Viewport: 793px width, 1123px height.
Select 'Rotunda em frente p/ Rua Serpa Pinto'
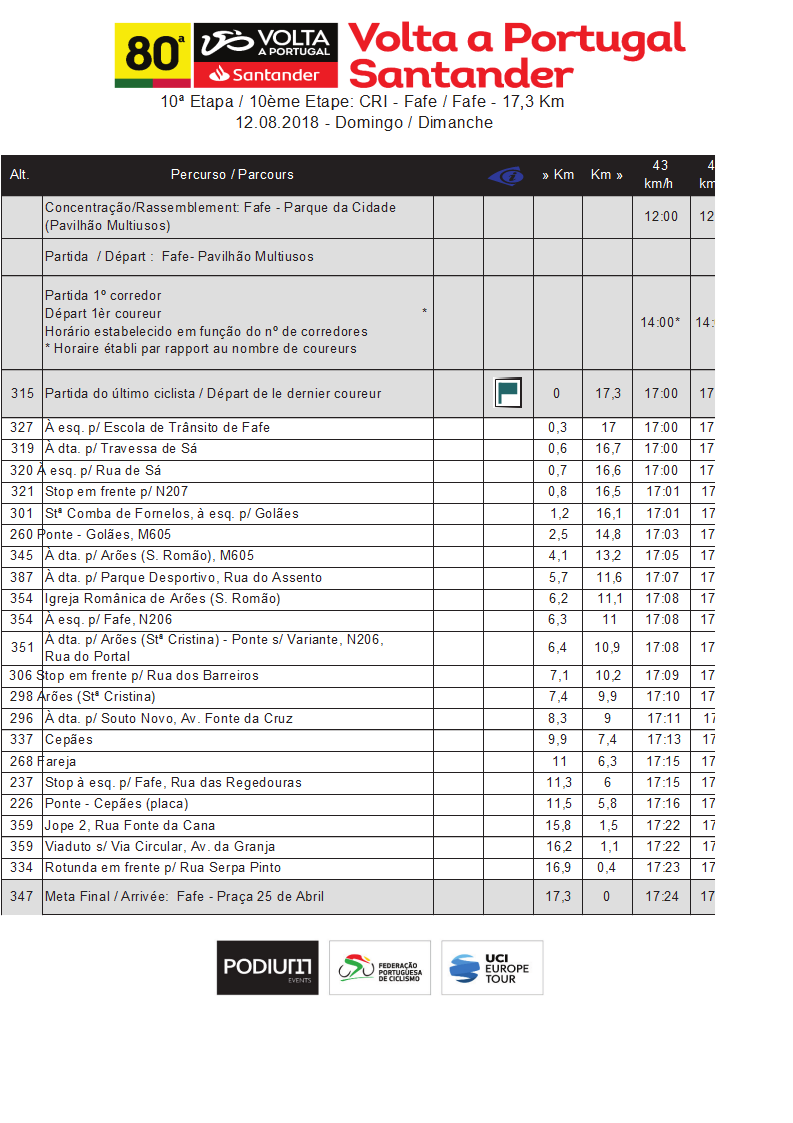(163, 867)
